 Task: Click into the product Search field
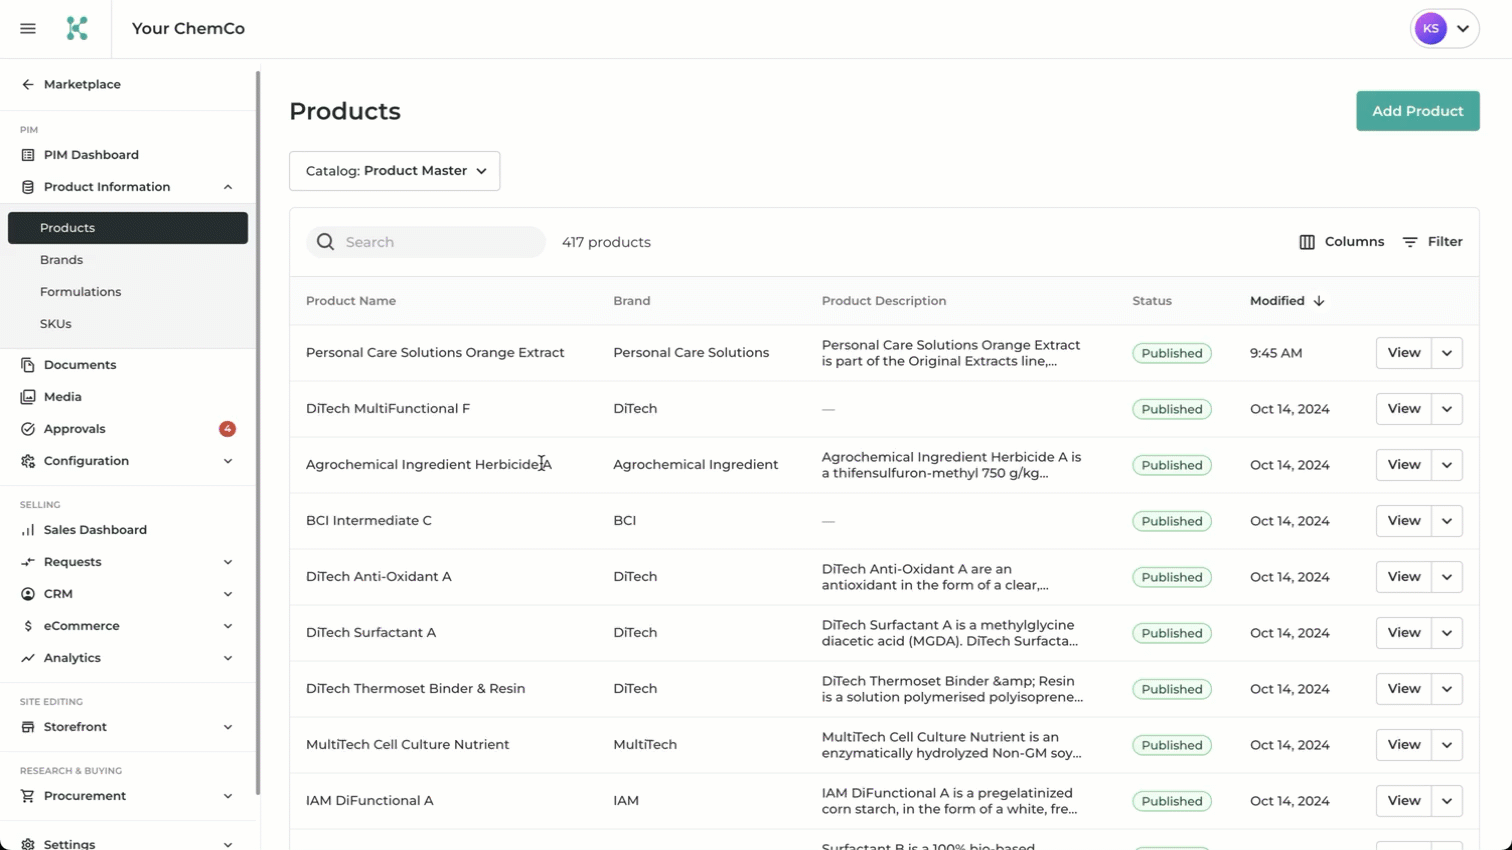pos(440,242)
